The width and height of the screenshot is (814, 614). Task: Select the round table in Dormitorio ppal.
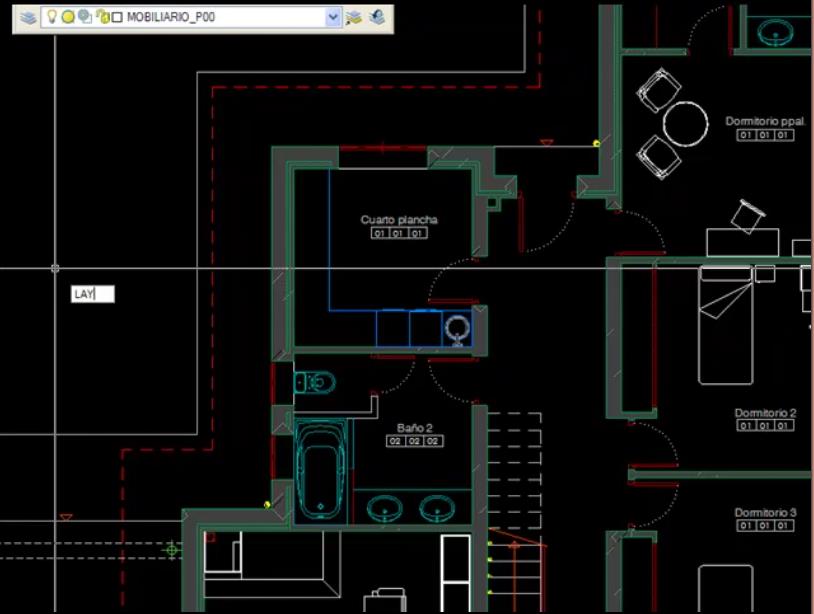tap(685, 124)
